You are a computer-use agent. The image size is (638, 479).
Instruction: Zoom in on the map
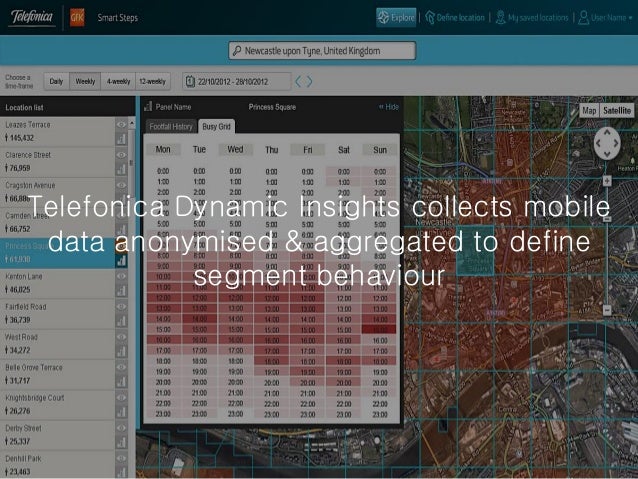coord(607,181)
